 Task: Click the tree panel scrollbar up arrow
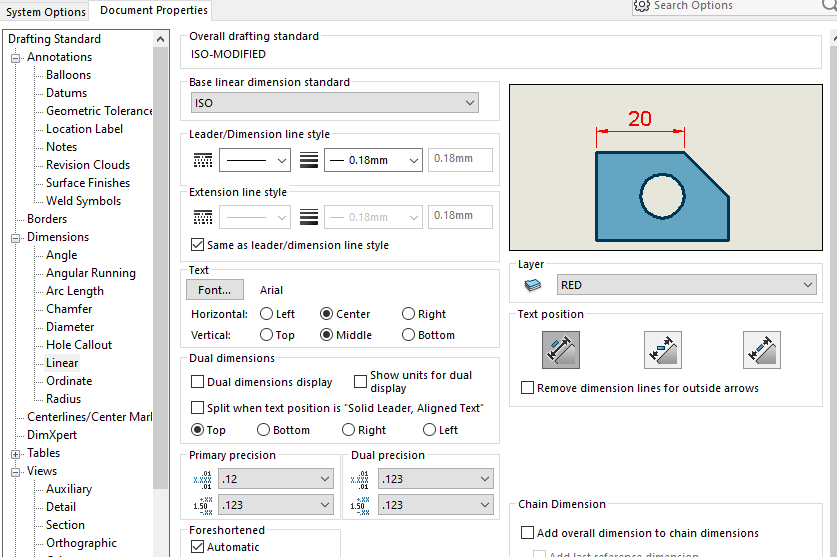tap(160, 39)
